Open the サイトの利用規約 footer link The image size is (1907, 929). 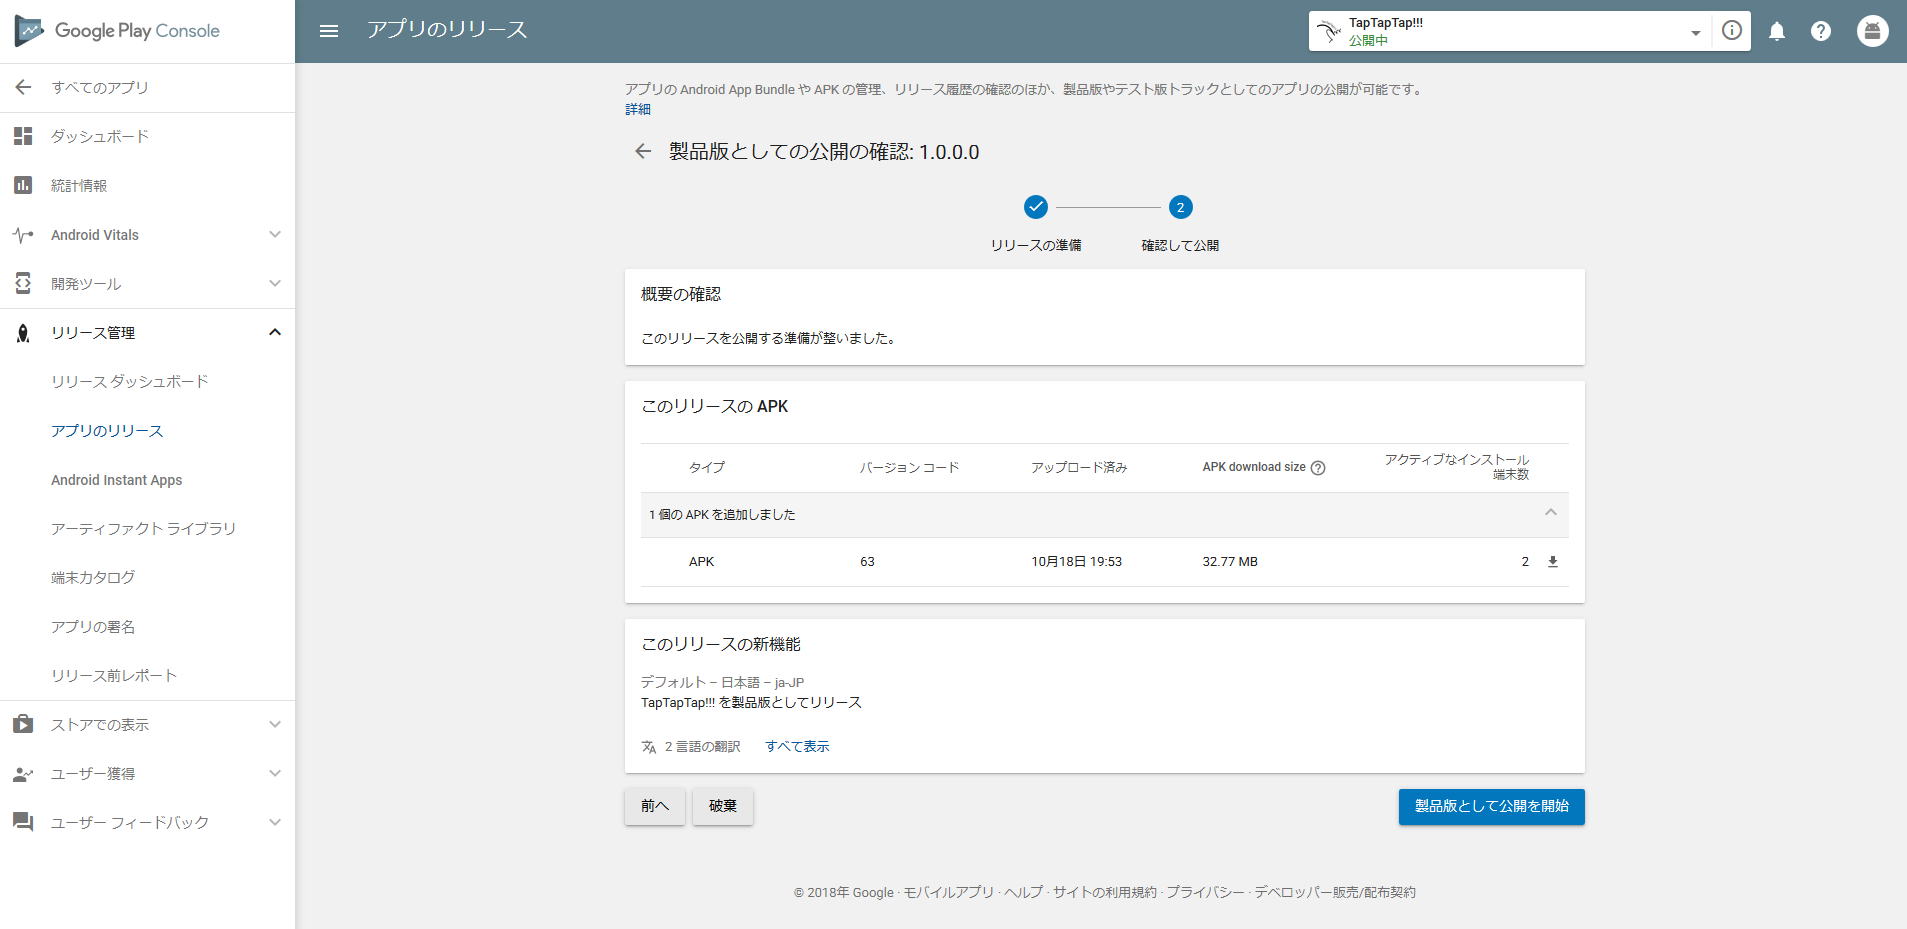pos(1105,893)
